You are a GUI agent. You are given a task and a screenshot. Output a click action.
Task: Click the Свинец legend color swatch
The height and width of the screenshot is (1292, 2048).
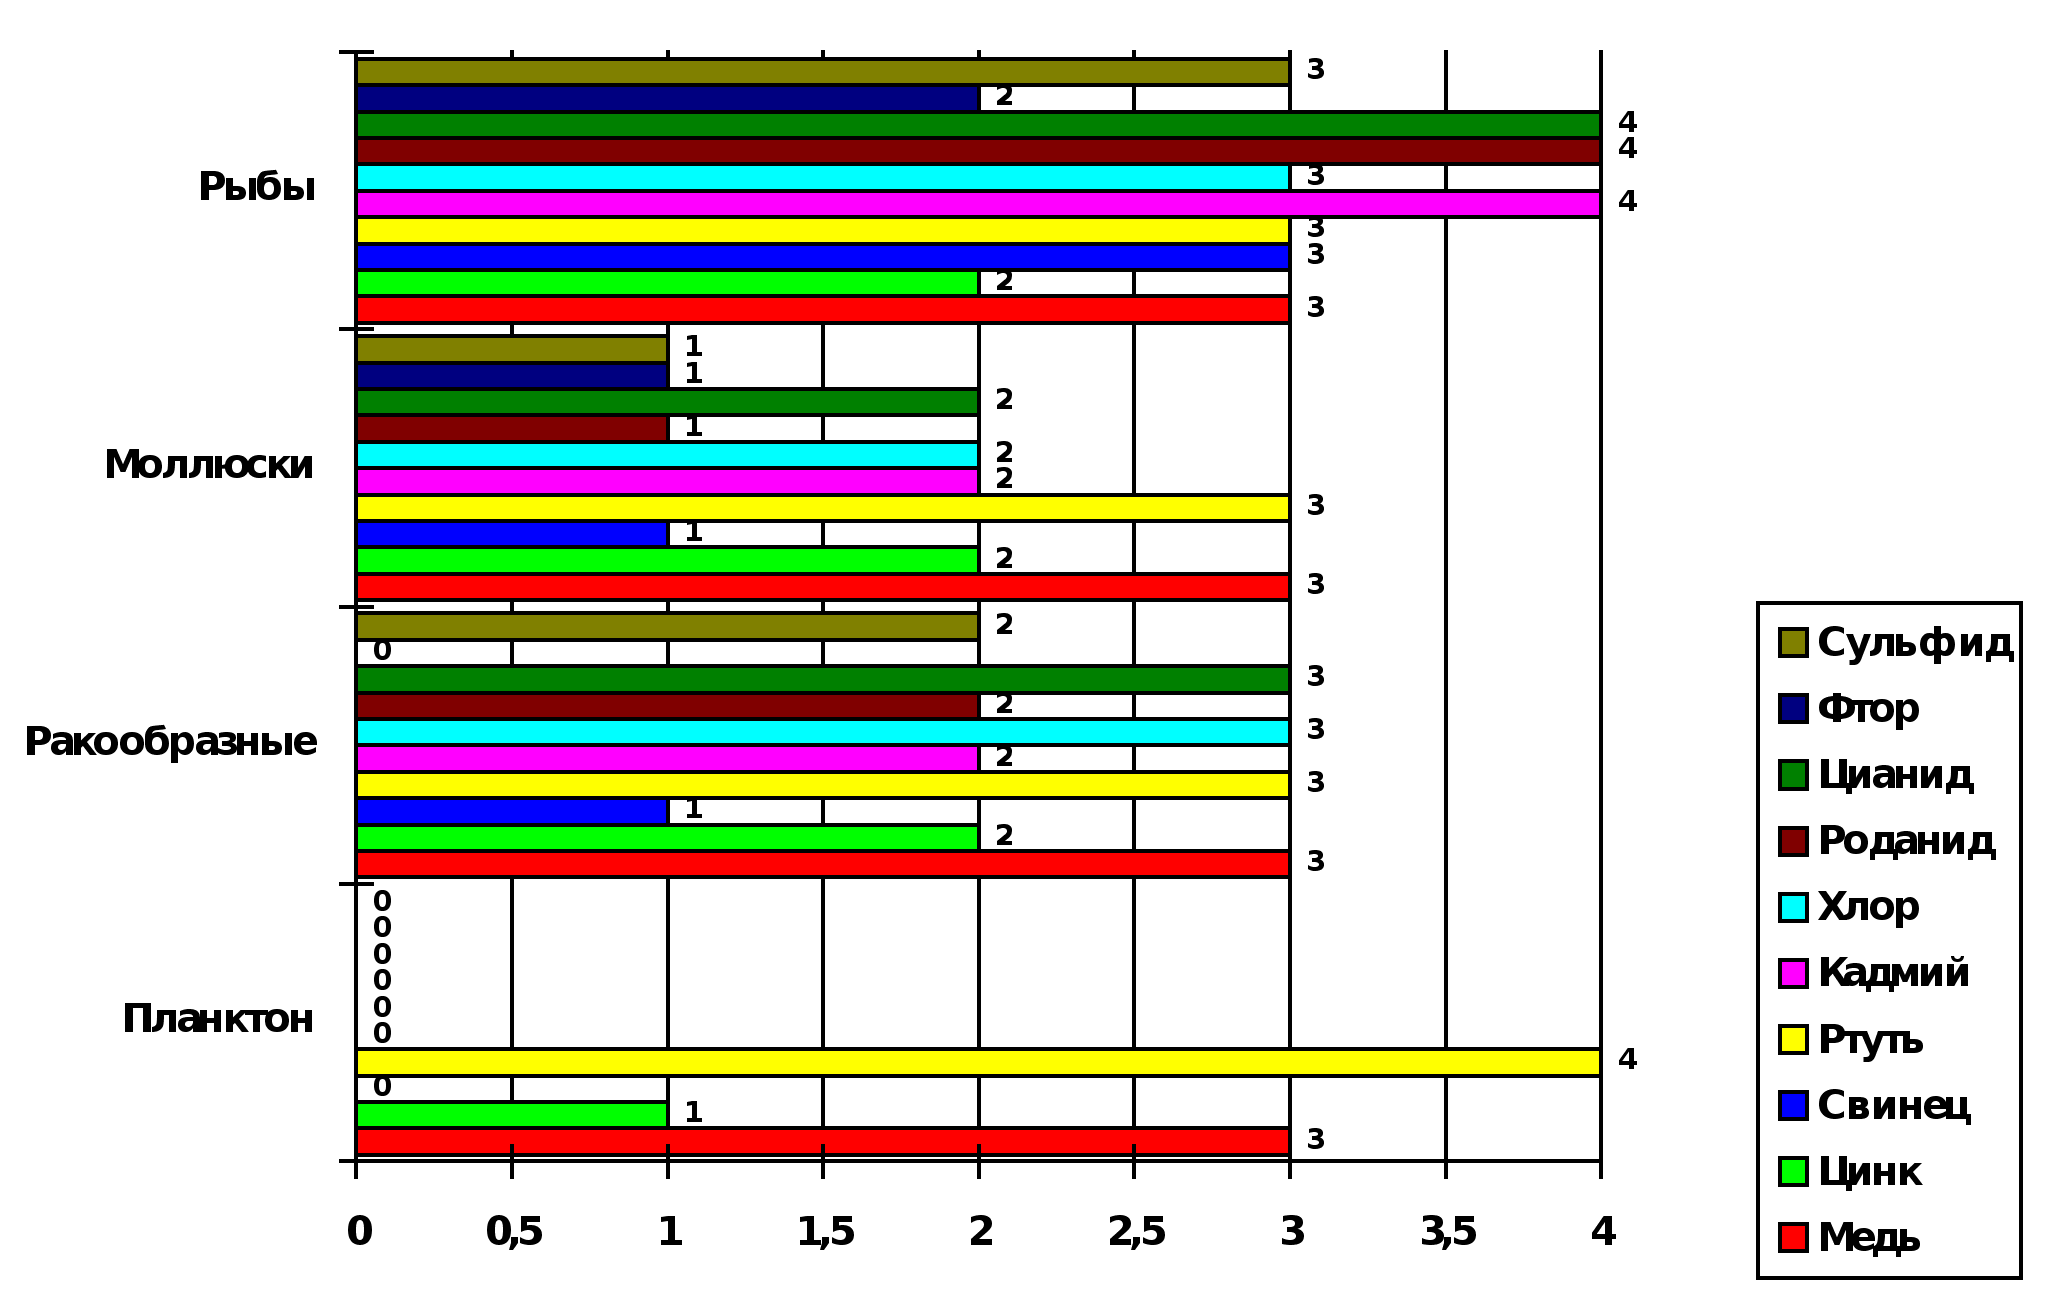1793,1105
